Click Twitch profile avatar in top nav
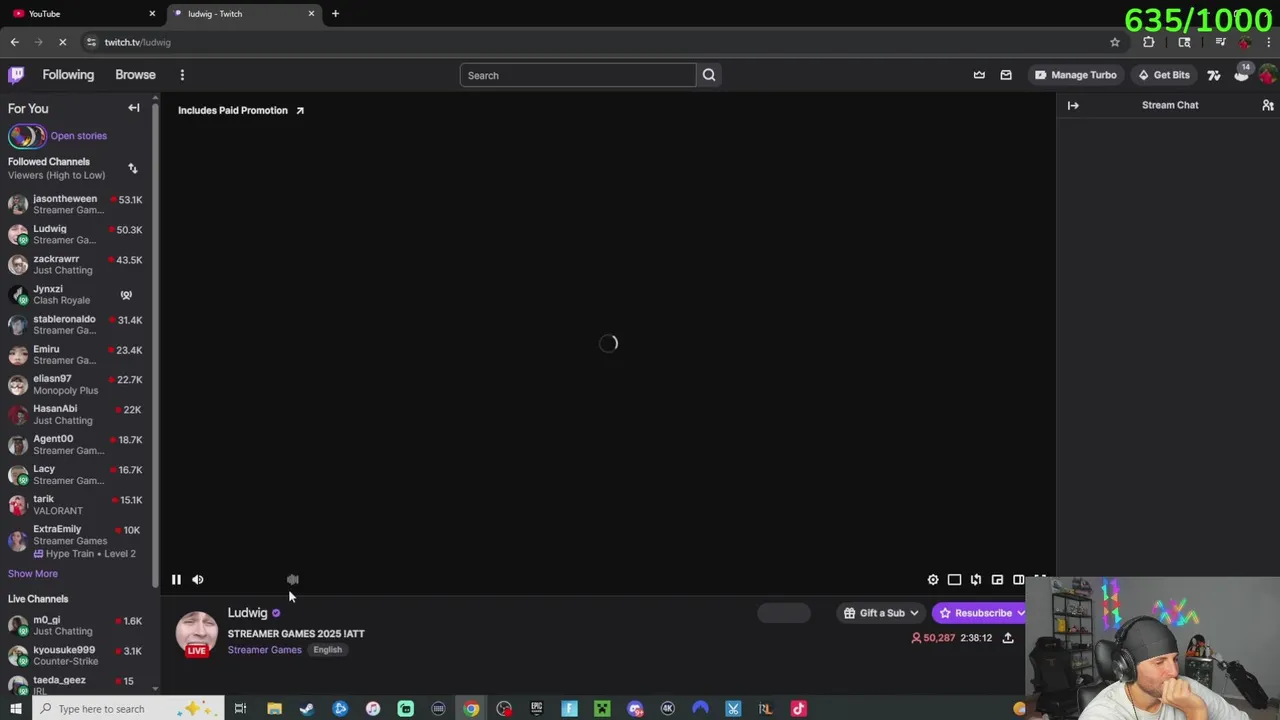This screenshot has height=720, width=1280. click(x=1268, y=75)
